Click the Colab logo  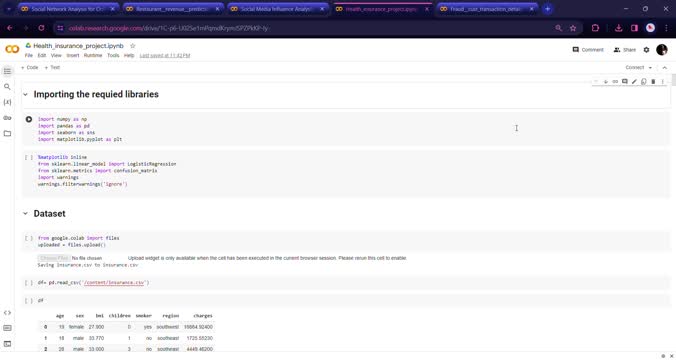coord(12,49)
